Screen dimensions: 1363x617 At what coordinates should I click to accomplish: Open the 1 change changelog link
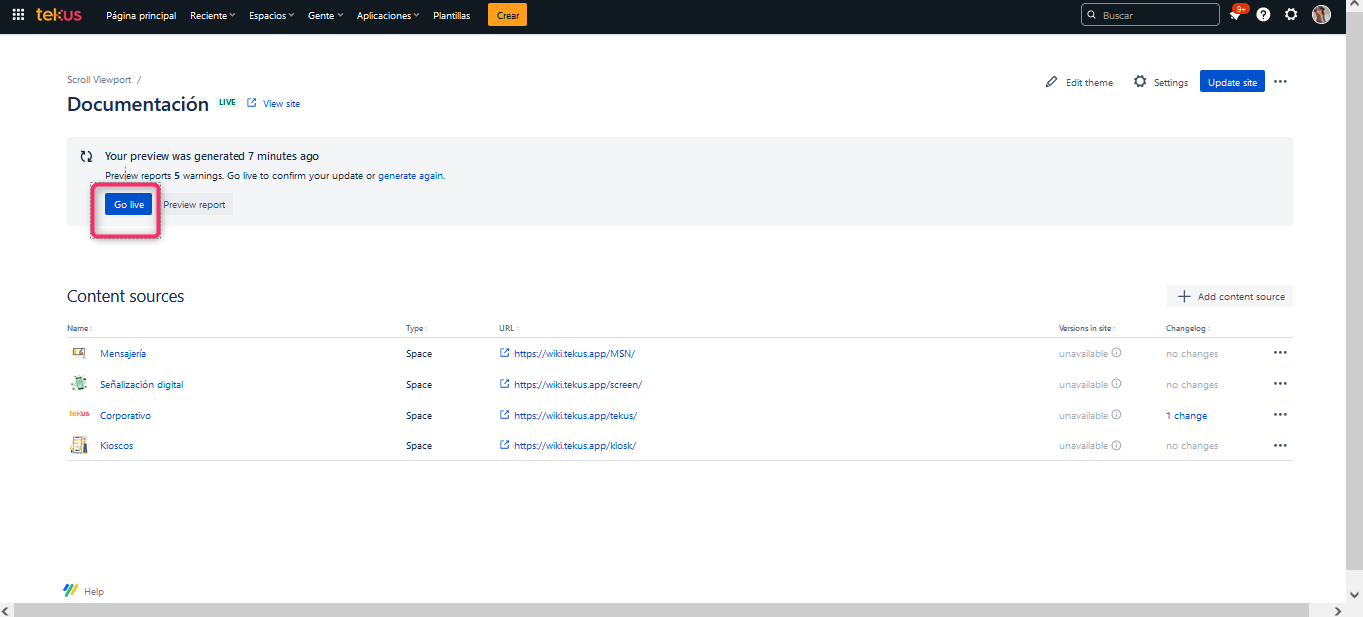pyautogui.click(x=1186, y=416)
